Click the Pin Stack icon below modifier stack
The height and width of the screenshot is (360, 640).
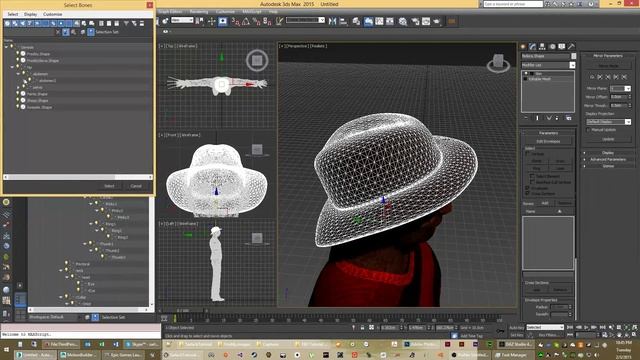tap(526, 118)
